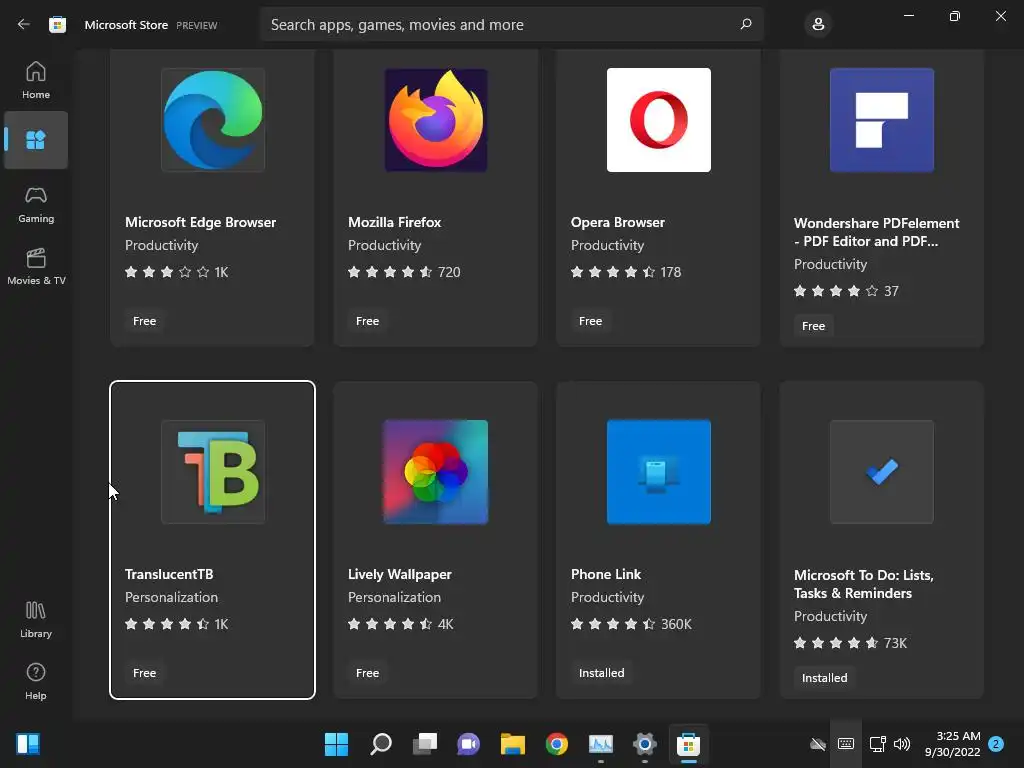Click the Lively Wallpaper app icon

pyautogui.click(x=436, y=472)
